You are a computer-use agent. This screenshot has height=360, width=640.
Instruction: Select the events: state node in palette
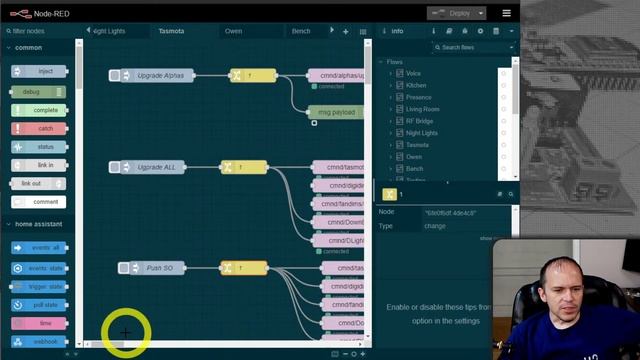click(x=39, y=268)
